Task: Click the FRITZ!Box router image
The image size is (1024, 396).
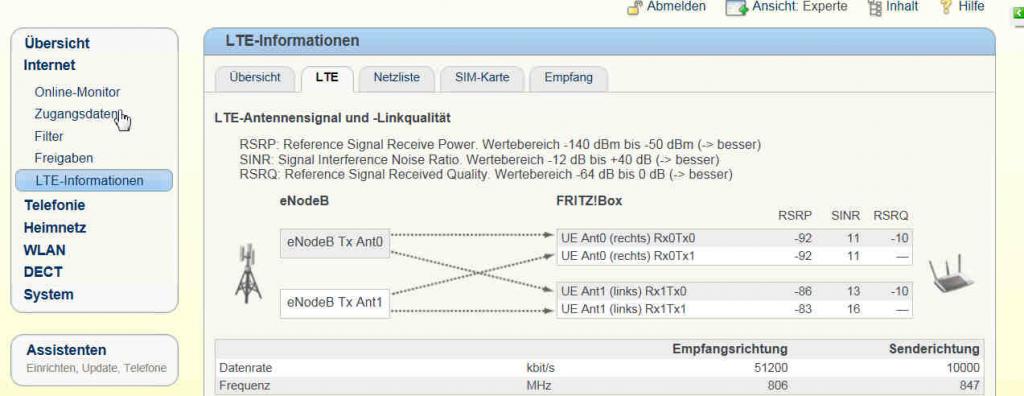Action: click(951, 274)
